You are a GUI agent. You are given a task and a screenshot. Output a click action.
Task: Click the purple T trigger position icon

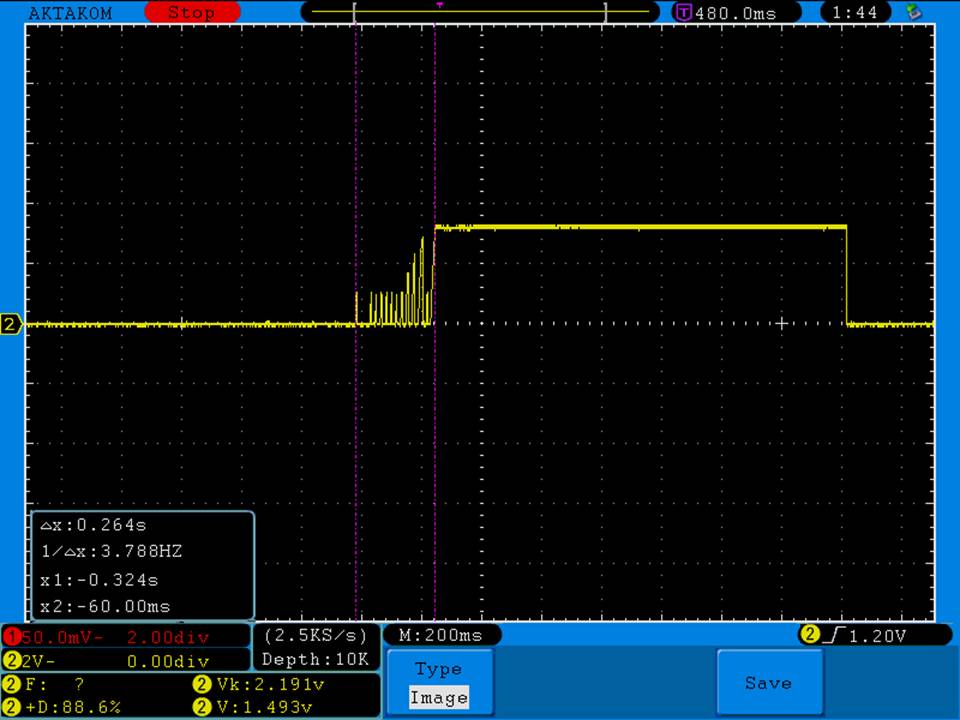pyautogui.click(x=684, y=13)
